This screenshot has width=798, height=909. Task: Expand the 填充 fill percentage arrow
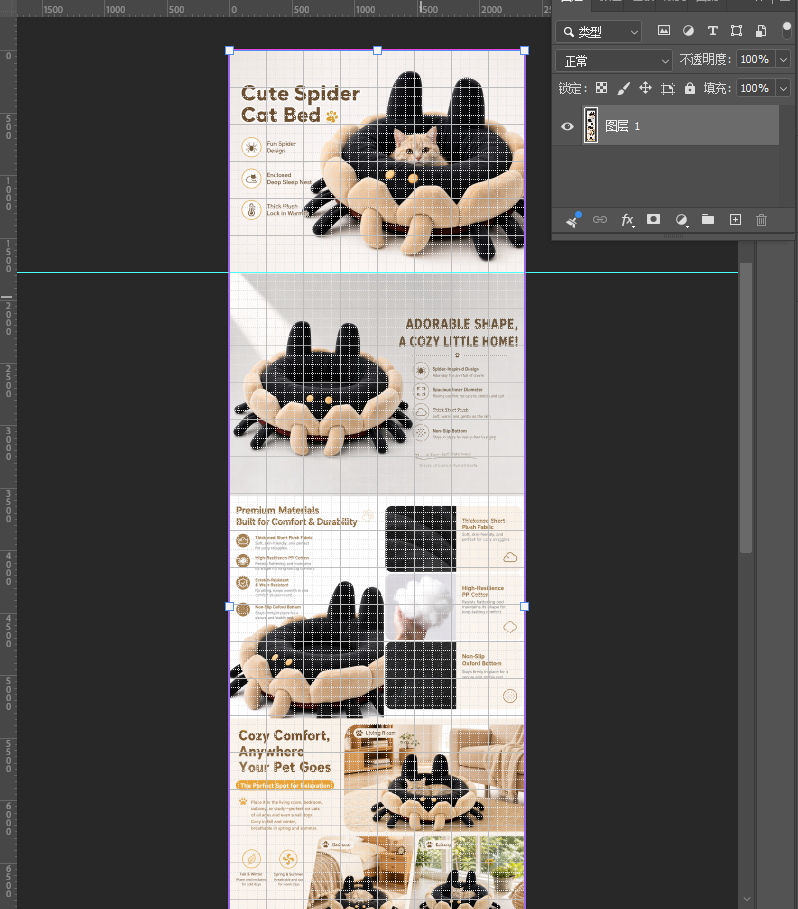coord(783,88)
